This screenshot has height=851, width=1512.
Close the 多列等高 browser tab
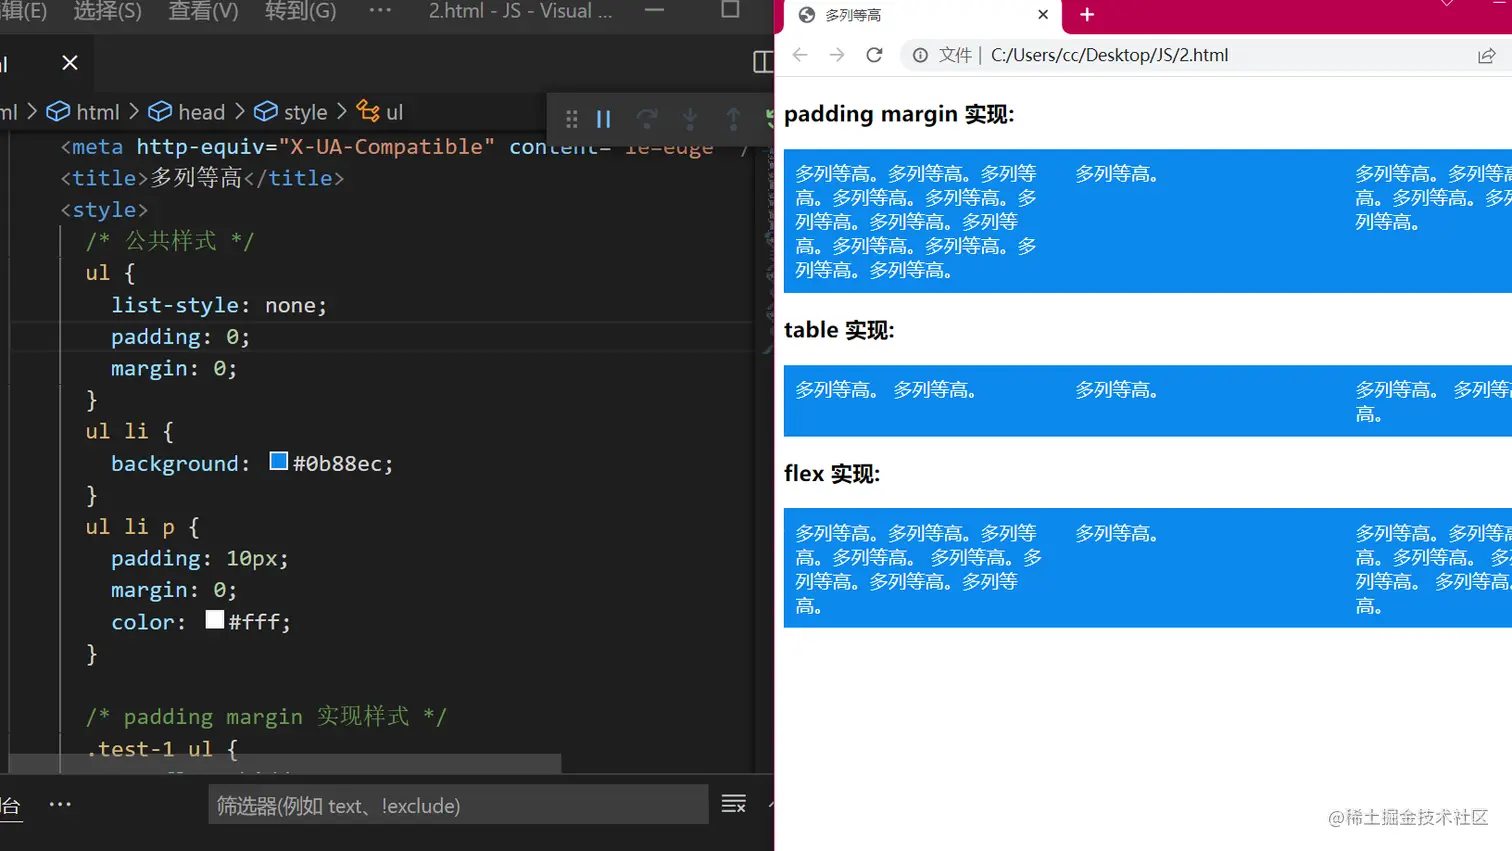coord(1043,15)
